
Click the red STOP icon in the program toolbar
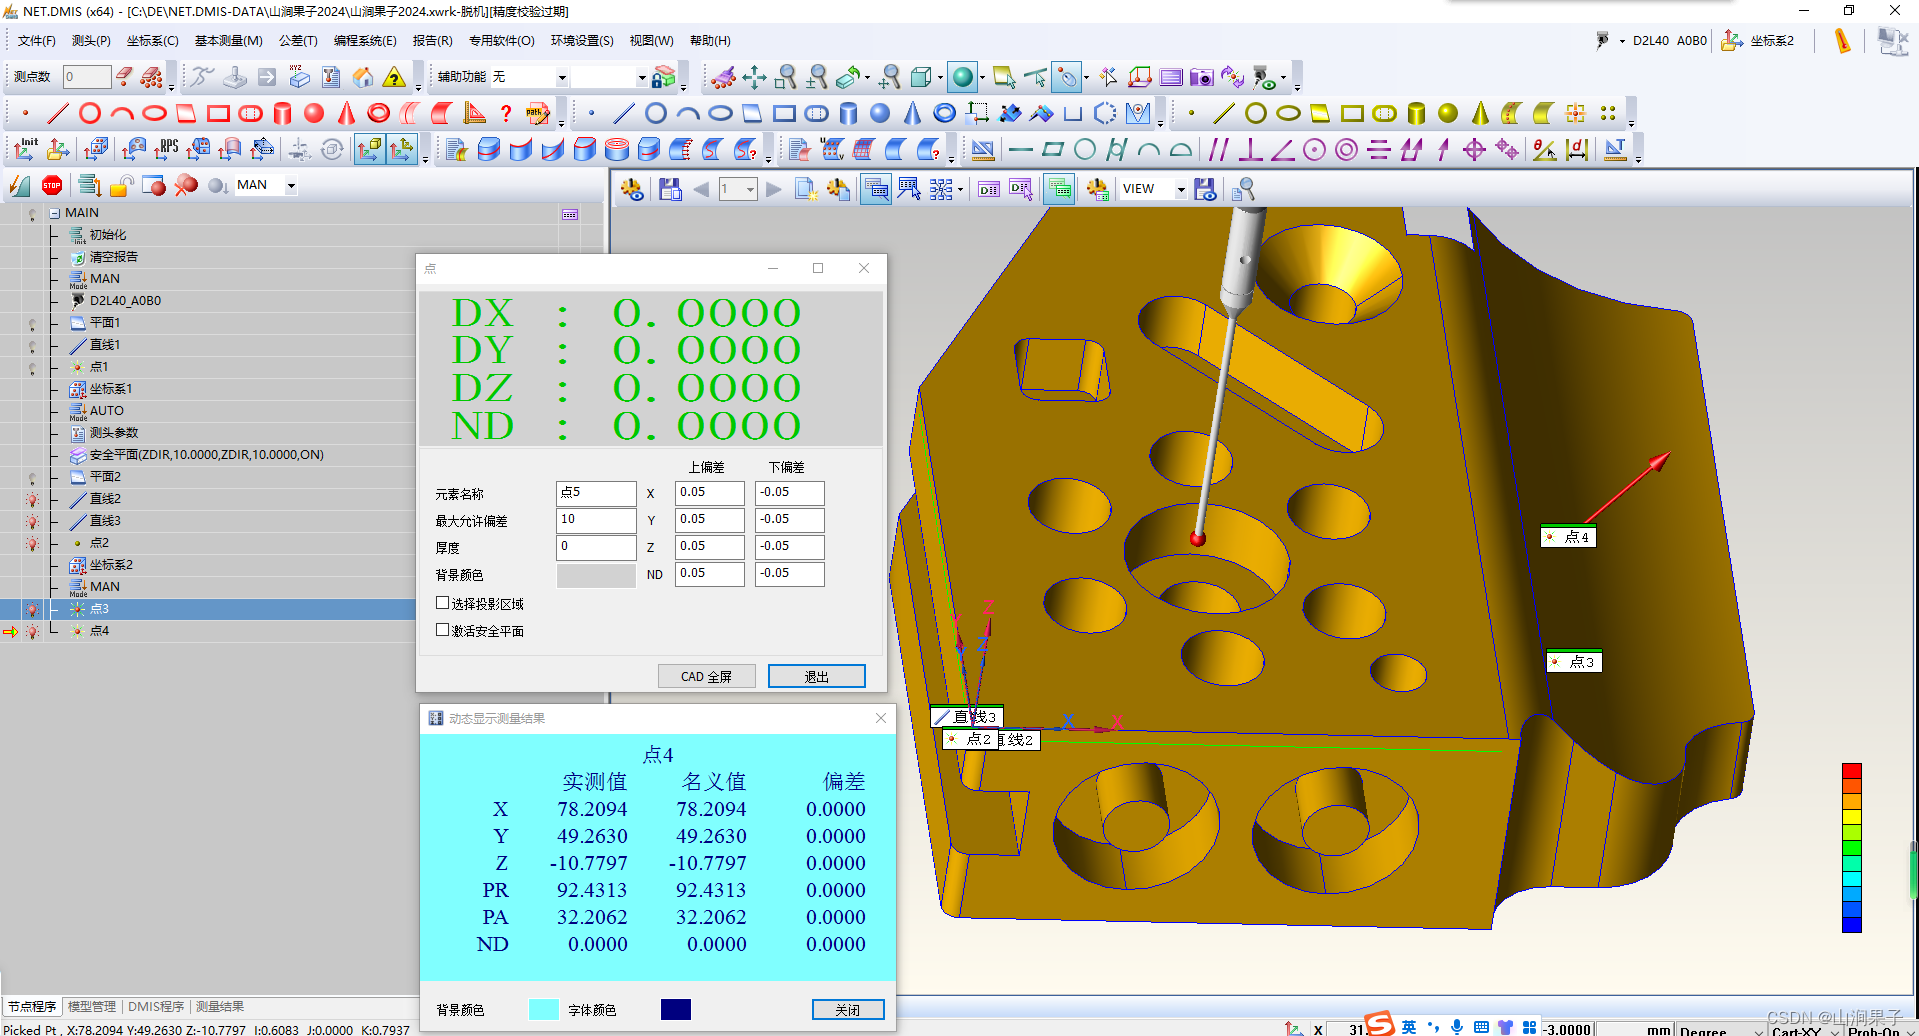coord(52,185)
